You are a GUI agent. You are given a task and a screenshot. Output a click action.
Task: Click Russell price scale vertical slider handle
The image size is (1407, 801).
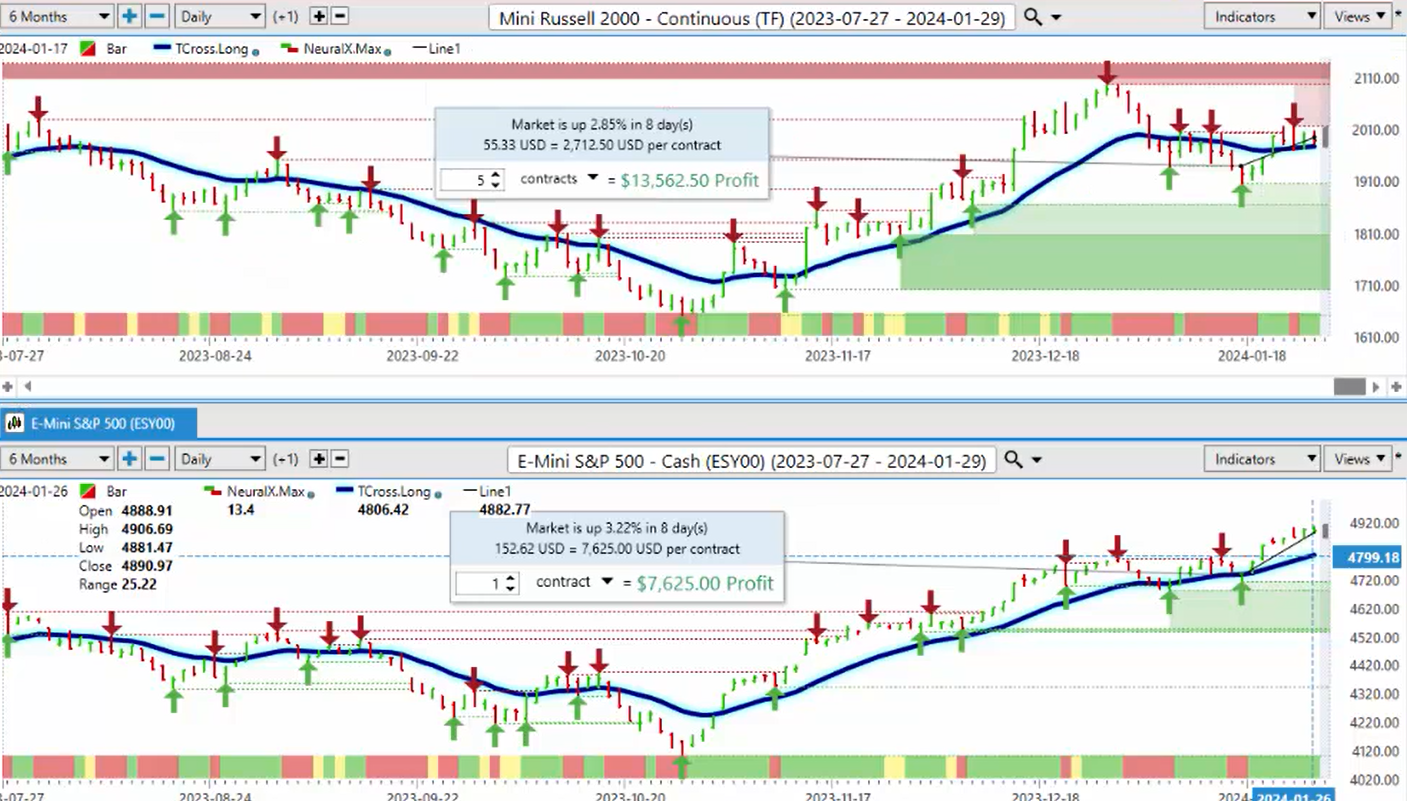coord(1326,137)
